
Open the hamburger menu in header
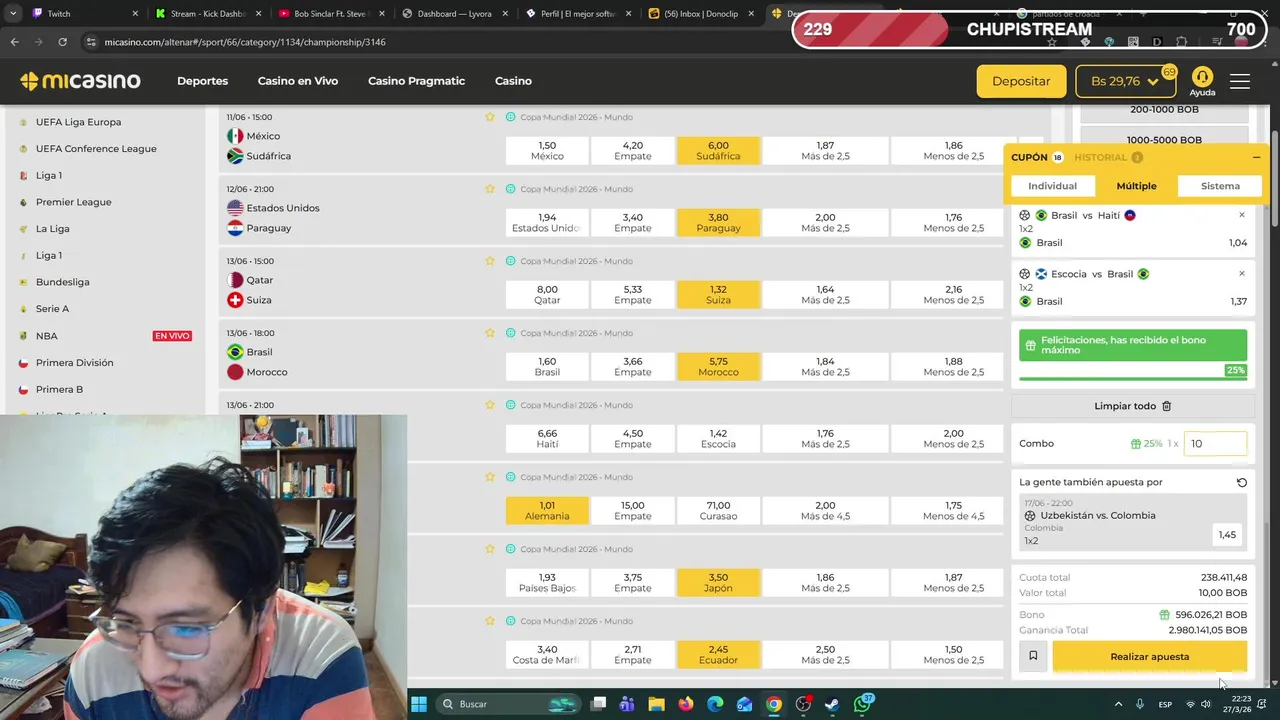[x=1240, y=81]
